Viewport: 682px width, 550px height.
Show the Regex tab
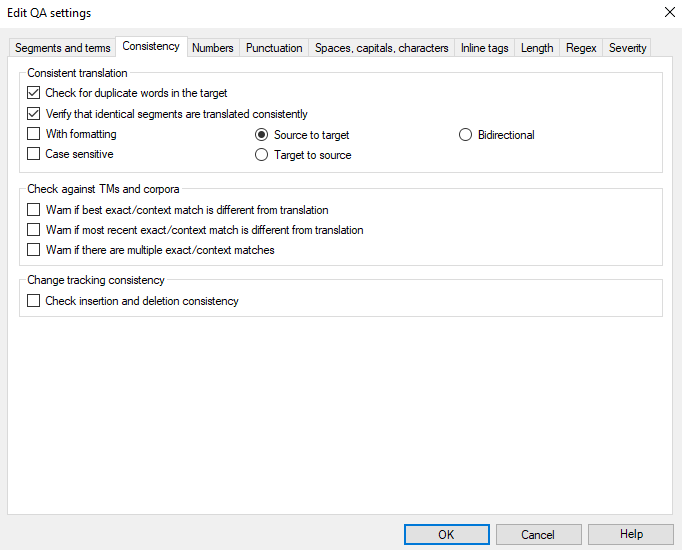tap(581, 48)
